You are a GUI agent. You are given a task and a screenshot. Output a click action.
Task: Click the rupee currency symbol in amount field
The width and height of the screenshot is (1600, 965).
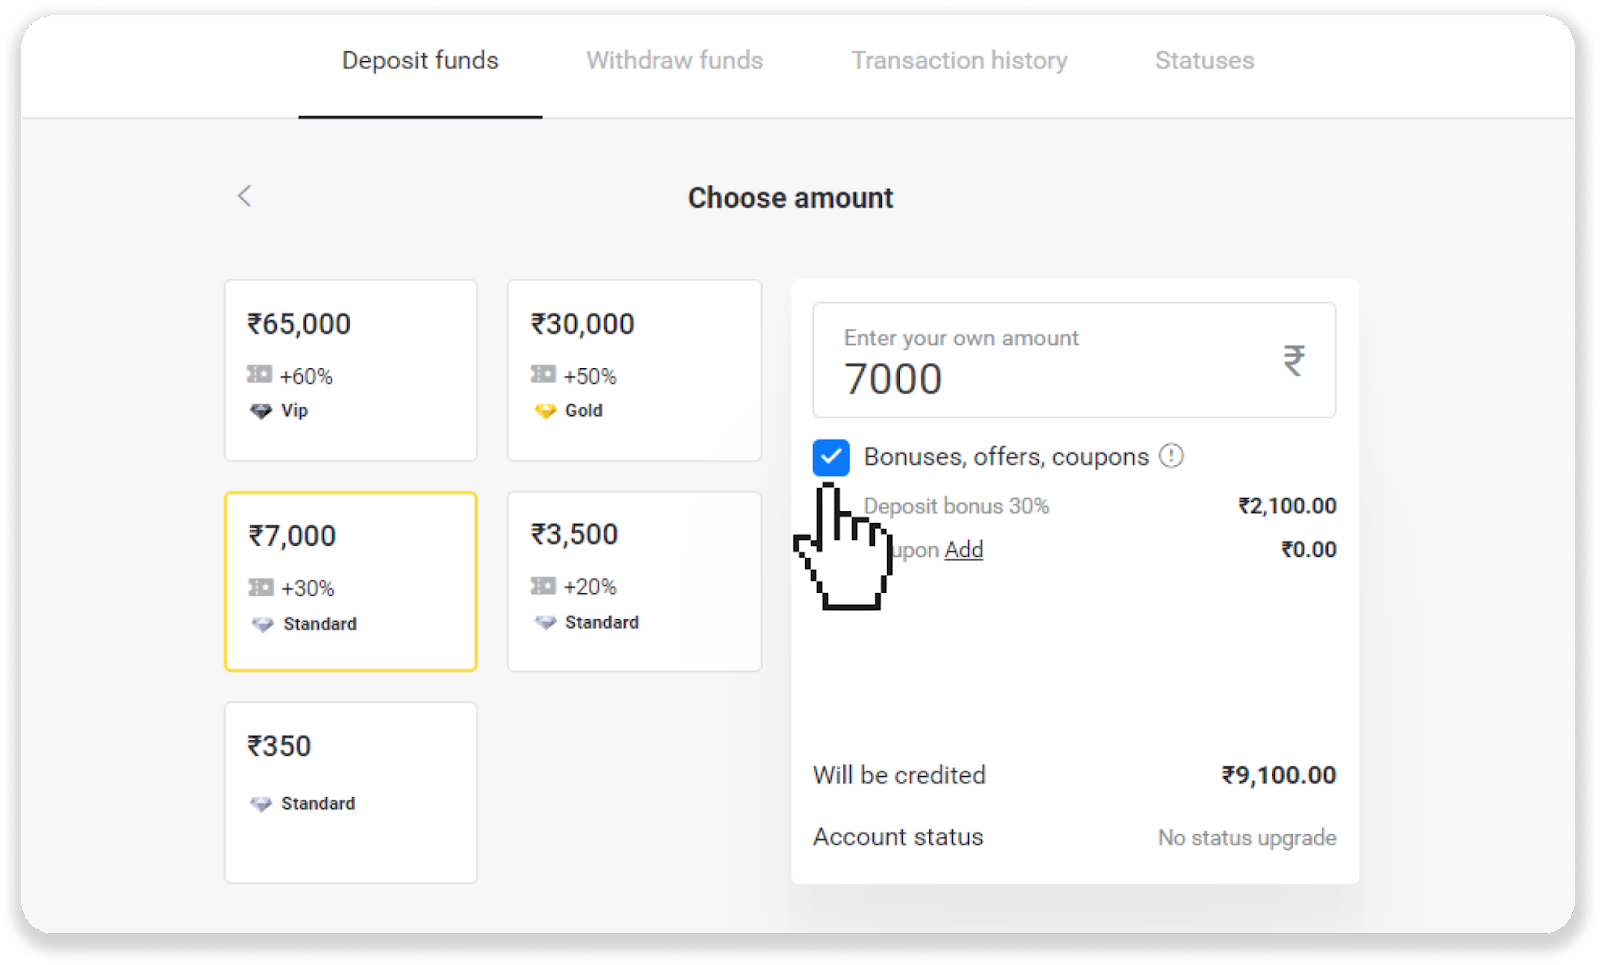(x=1294, y=360)
